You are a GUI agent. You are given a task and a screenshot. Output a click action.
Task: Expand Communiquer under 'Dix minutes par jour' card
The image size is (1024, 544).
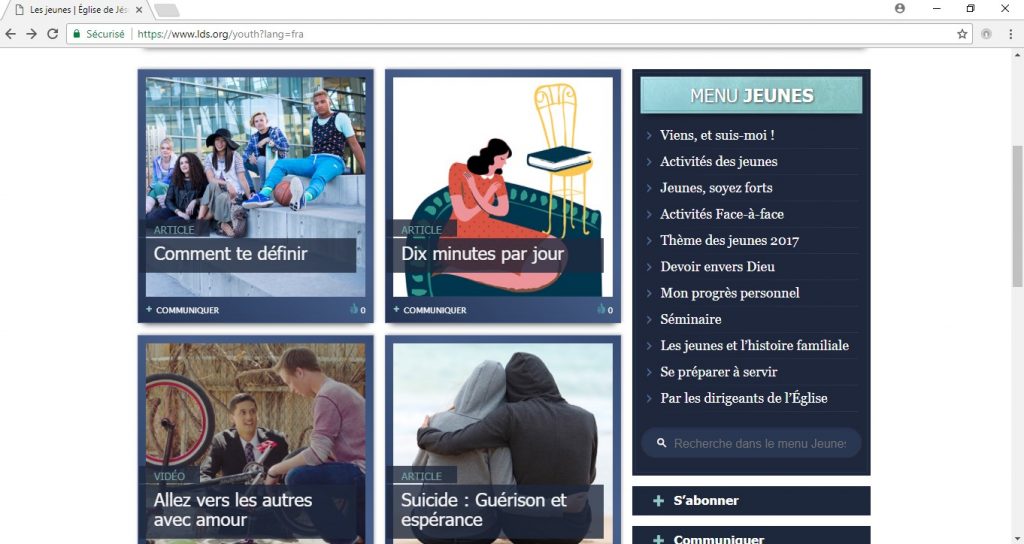(430, 310)
